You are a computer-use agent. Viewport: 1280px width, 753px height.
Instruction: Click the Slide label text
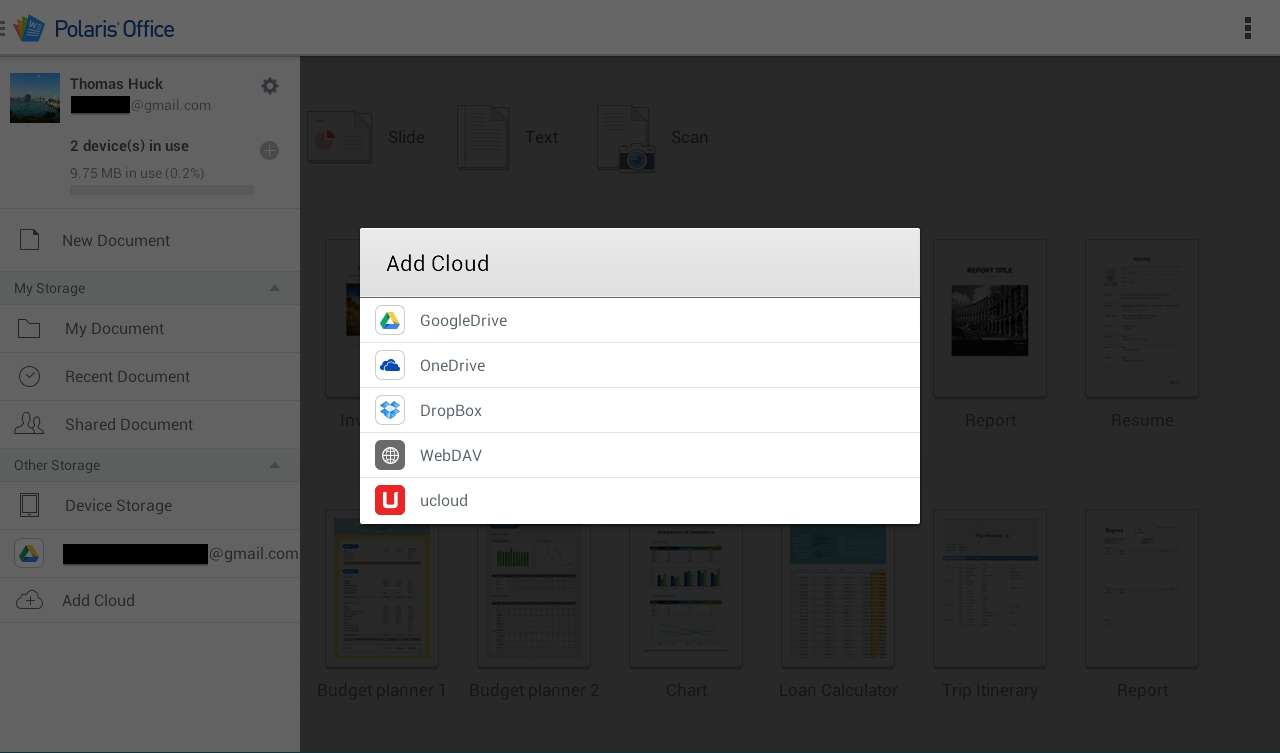(x=406, y=137)
